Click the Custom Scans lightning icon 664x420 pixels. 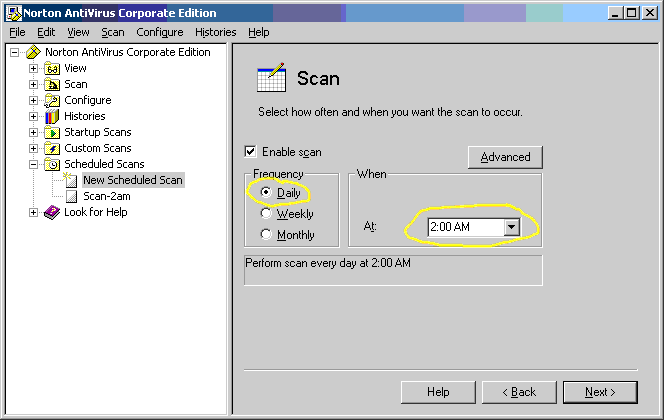click(52, 148)
